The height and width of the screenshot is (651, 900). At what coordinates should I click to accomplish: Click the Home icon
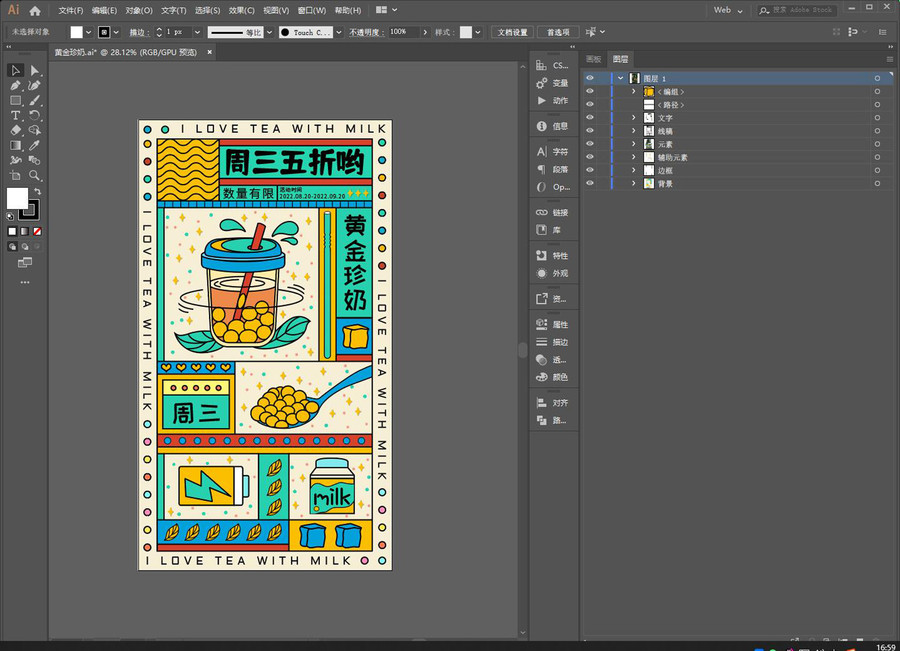35,10
